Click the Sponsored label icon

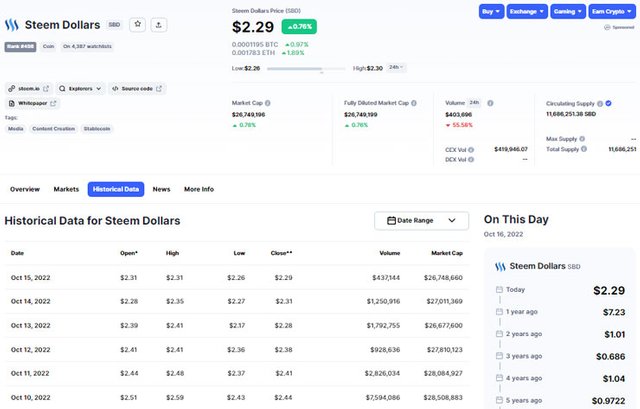[x=607, y=27]
